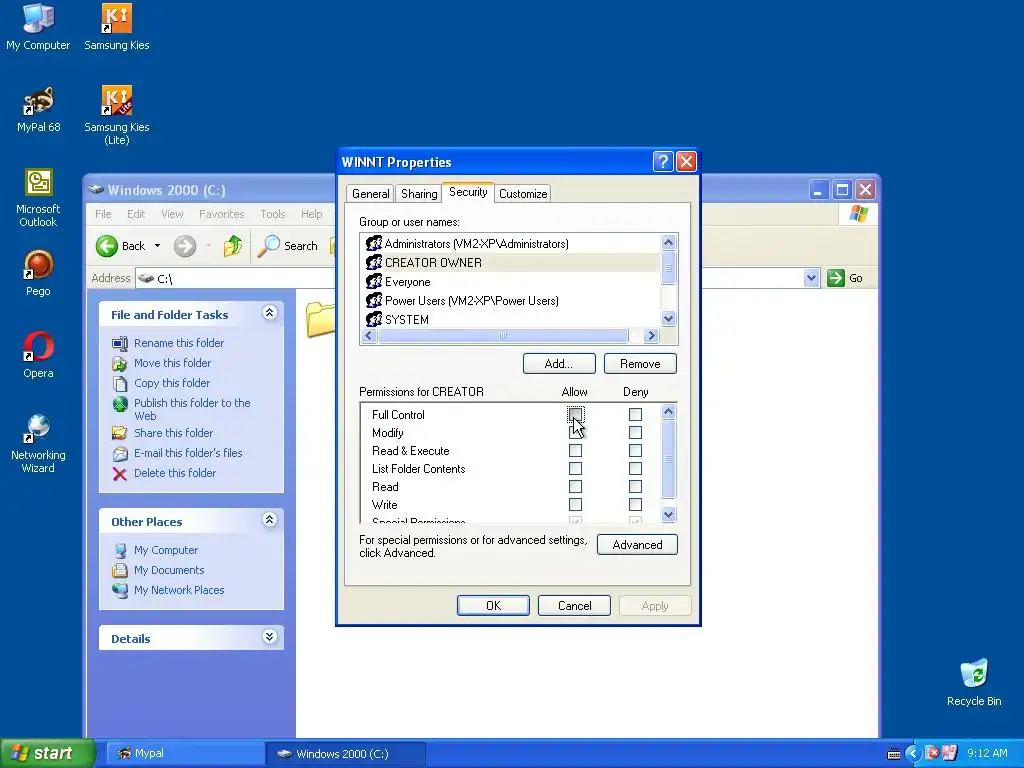
Task: Click the user list horizontal scrollbar thumb
Action: click(503, 336)
